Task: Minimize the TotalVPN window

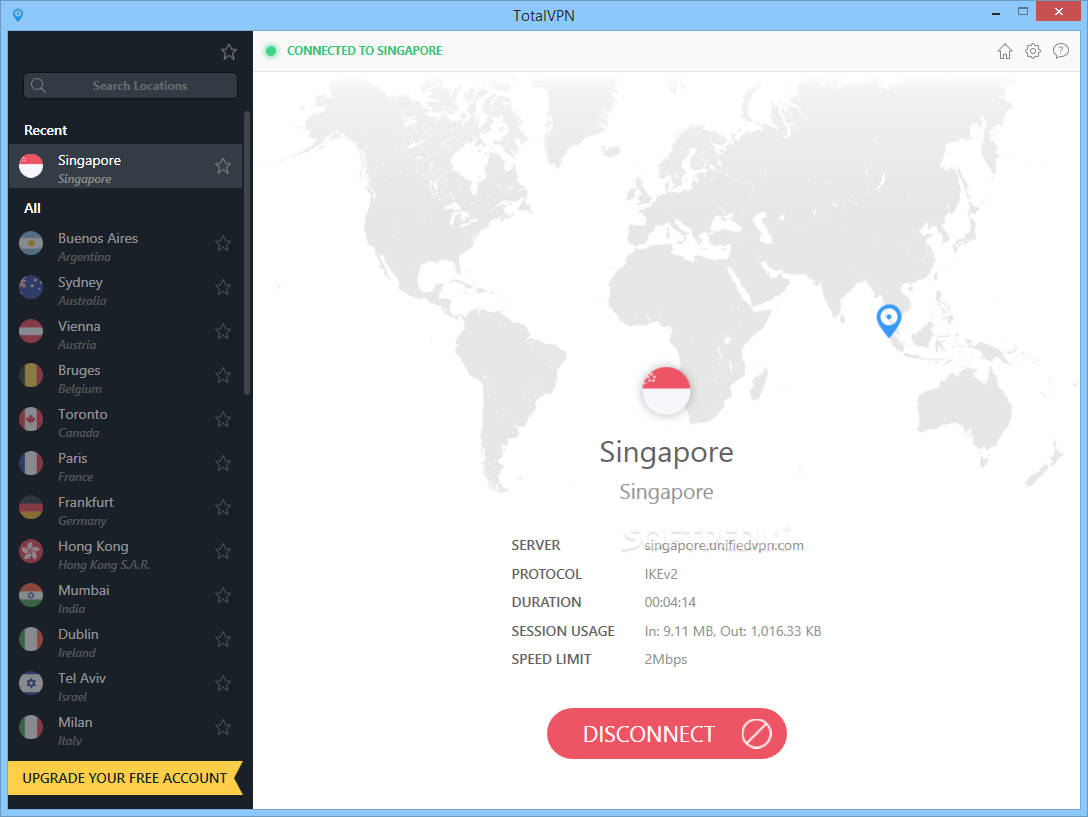Action: pos(996,12)
